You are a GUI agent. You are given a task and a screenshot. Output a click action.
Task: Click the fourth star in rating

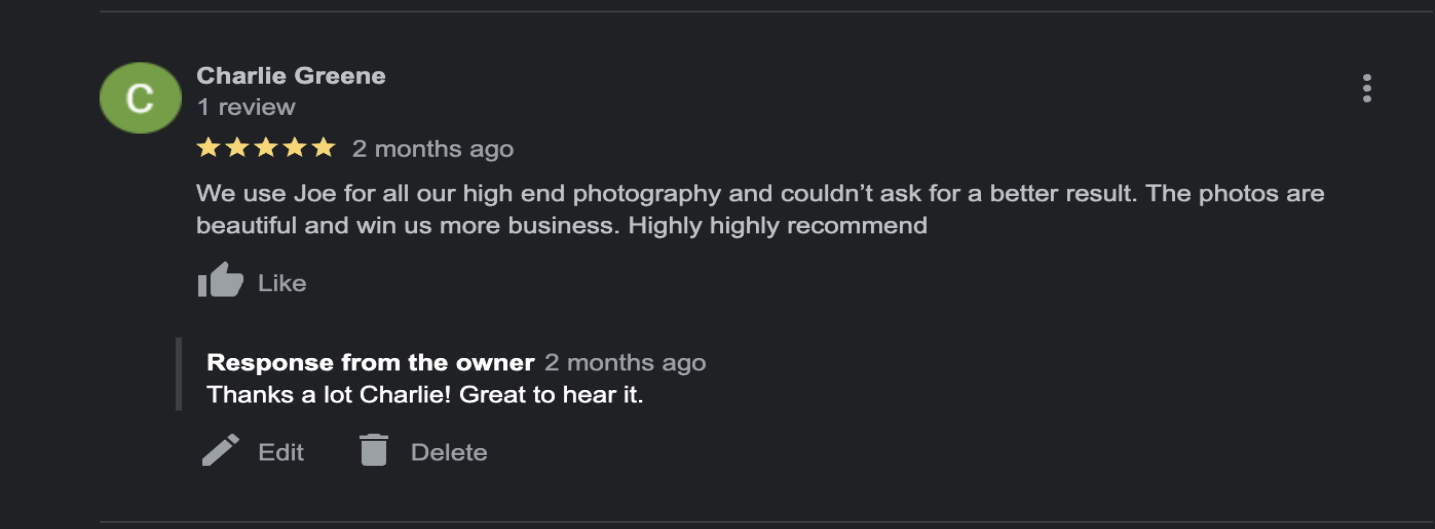294,149
